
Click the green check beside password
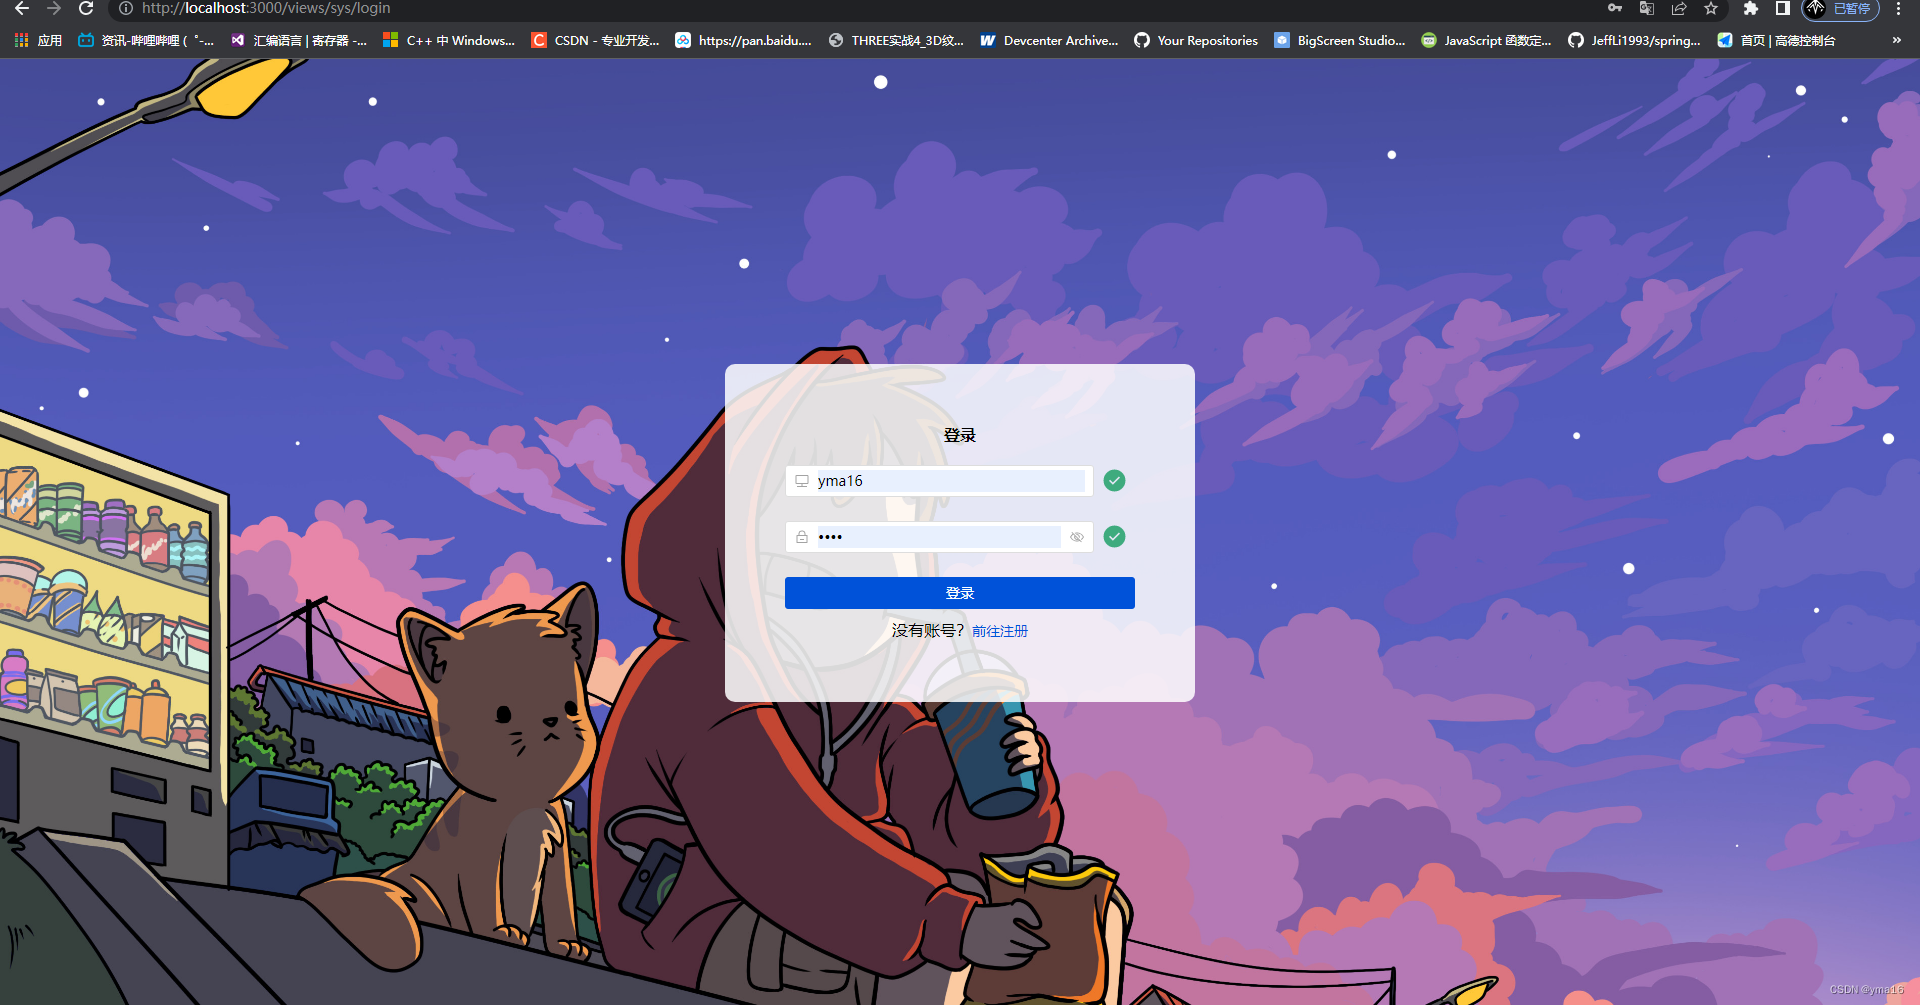tap(1114, 537)
